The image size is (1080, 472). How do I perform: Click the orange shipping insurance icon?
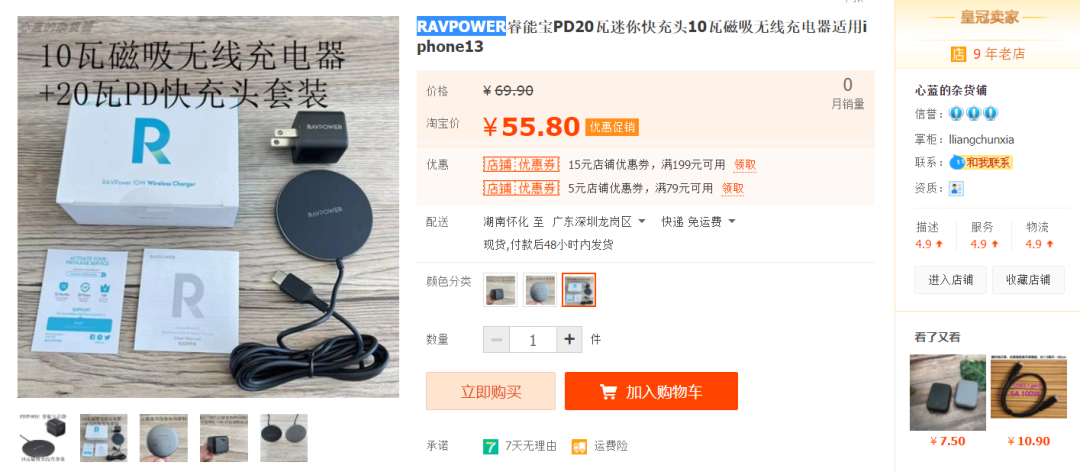(579, 447)
